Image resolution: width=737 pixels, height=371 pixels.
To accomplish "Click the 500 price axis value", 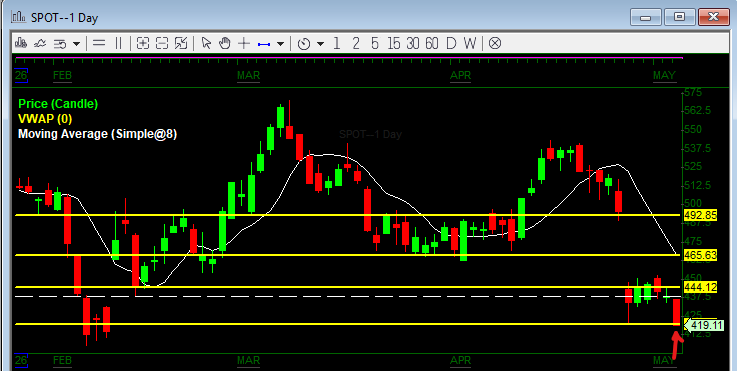I will (x=693, y=204).
